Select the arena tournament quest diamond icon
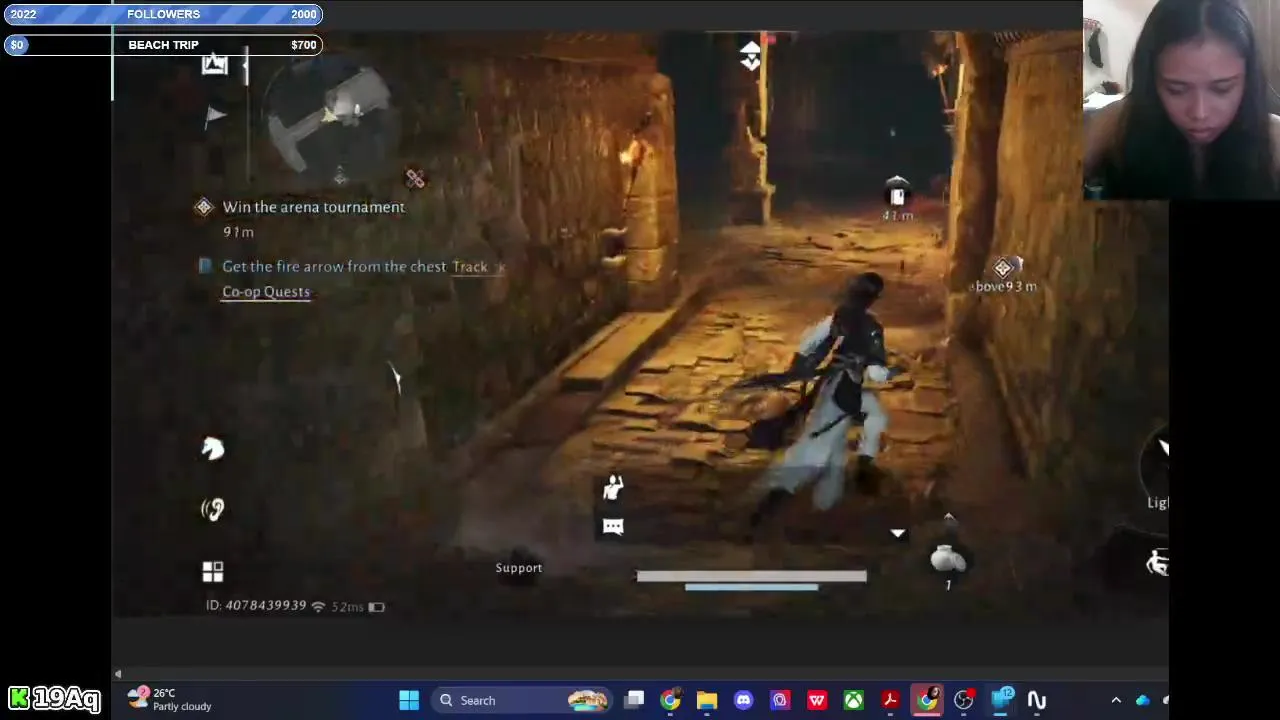The image size is (1280, 720). [x=204, y=207]
